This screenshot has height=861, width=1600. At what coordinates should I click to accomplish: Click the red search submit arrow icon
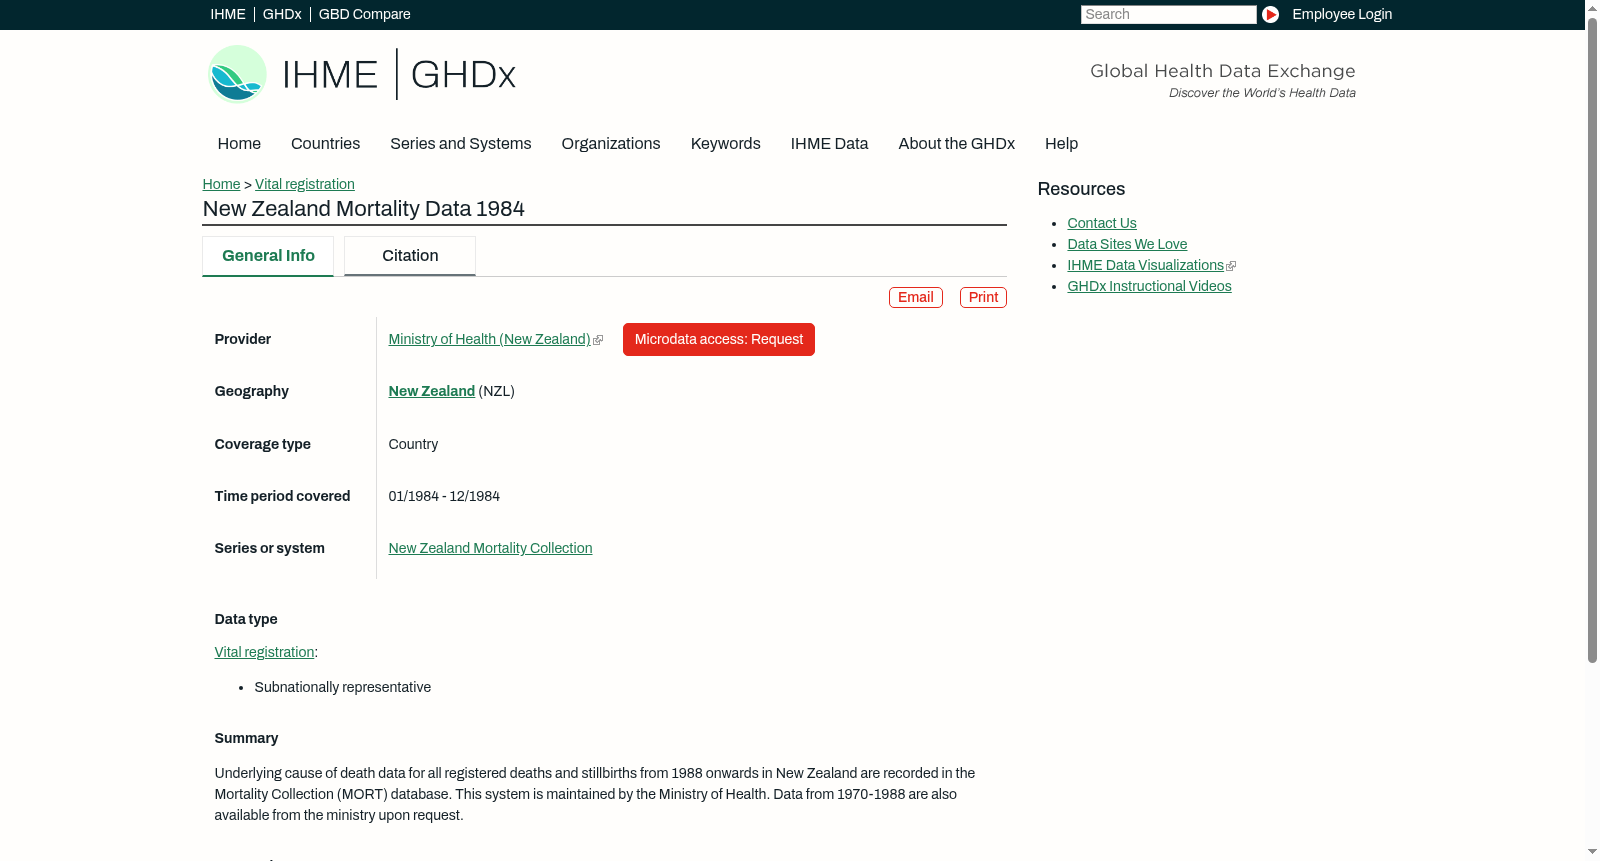click(1270, 14)
